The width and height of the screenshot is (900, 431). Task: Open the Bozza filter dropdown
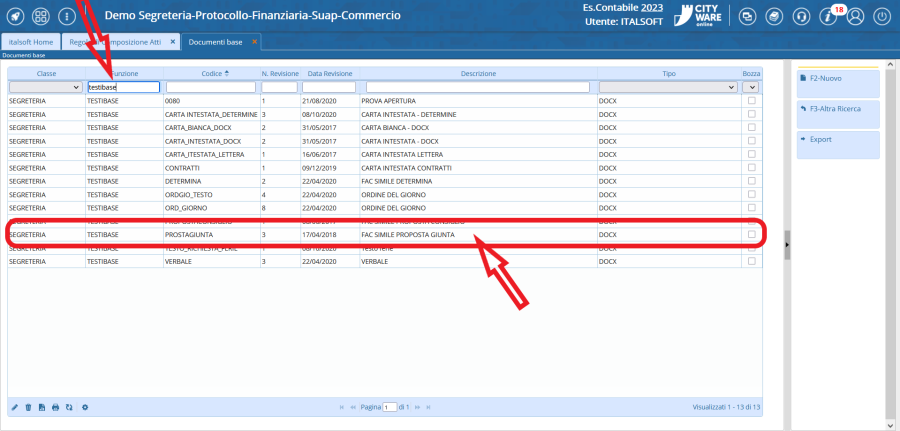[752, 87]
